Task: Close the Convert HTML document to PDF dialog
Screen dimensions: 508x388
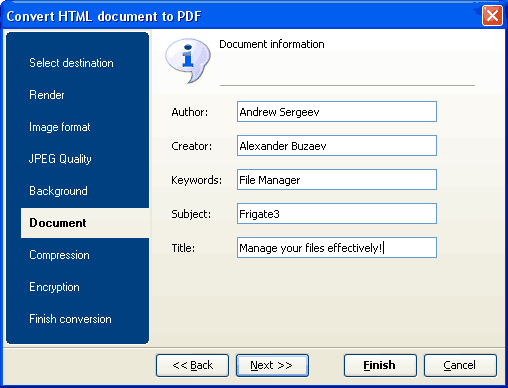Action: click(x=492, y=15)
